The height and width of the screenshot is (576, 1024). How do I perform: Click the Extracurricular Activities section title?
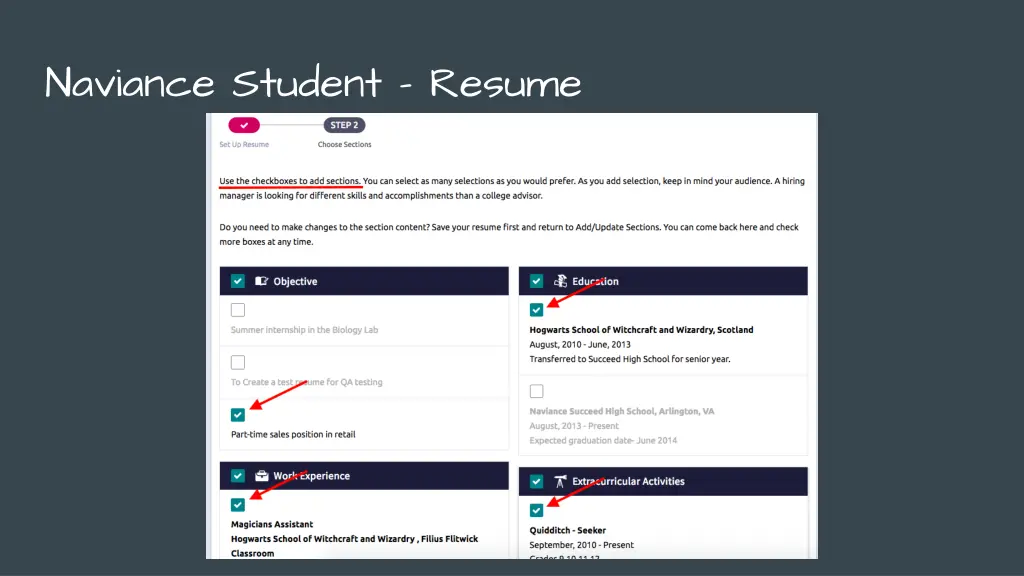(628, 481)
